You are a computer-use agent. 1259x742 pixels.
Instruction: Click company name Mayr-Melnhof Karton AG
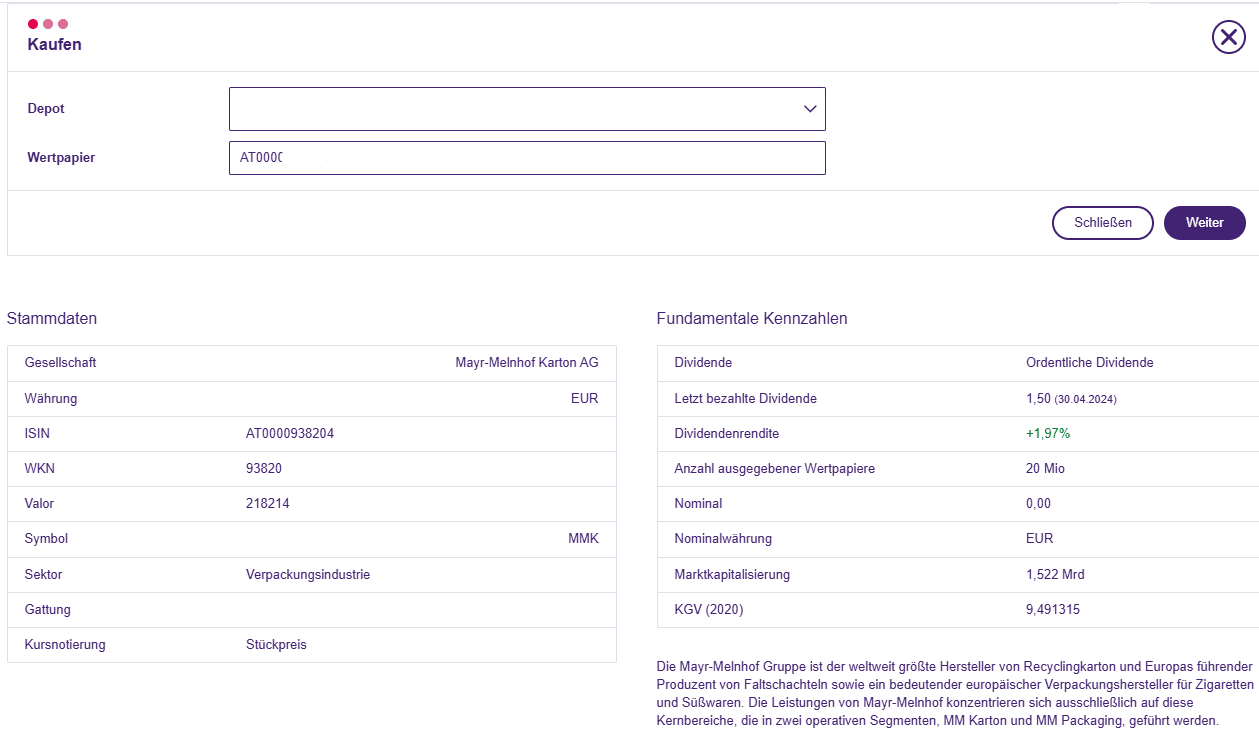point(527,363)
